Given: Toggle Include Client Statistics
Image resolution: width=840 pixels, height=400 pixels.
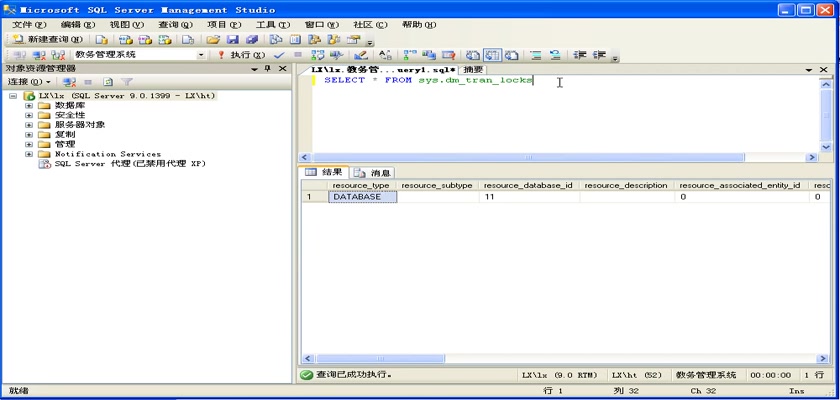Looking at the screenshot, I should (x=429, y=55).
